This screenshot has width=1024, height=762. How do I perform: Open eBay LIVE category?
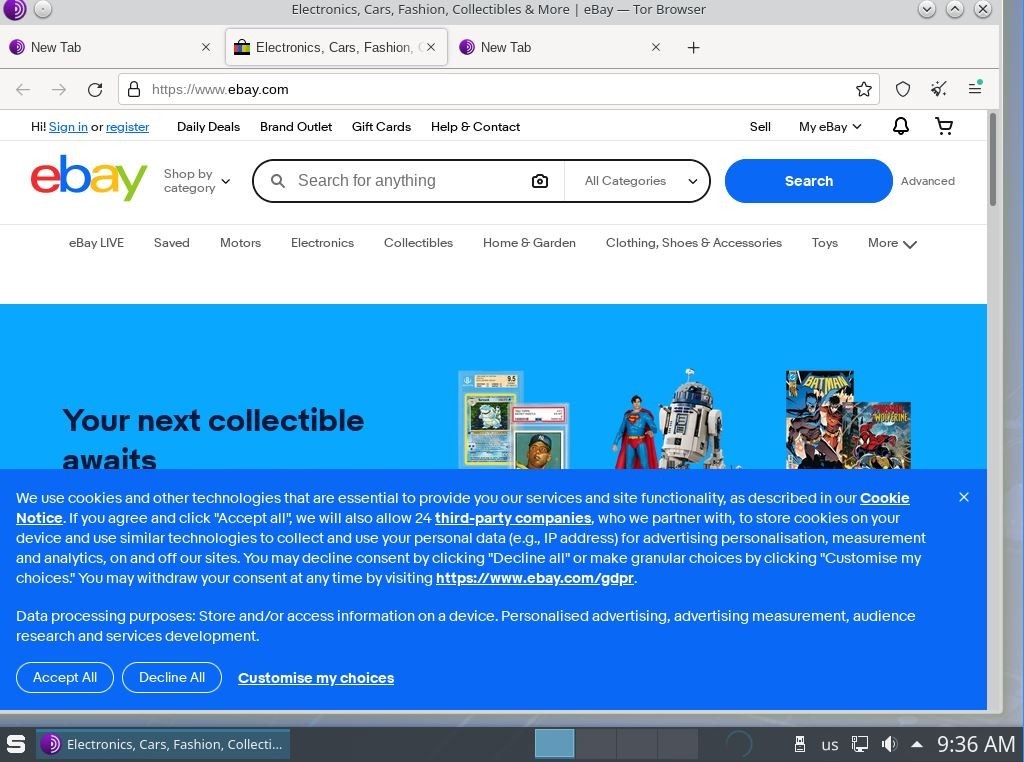click(96, 243)
